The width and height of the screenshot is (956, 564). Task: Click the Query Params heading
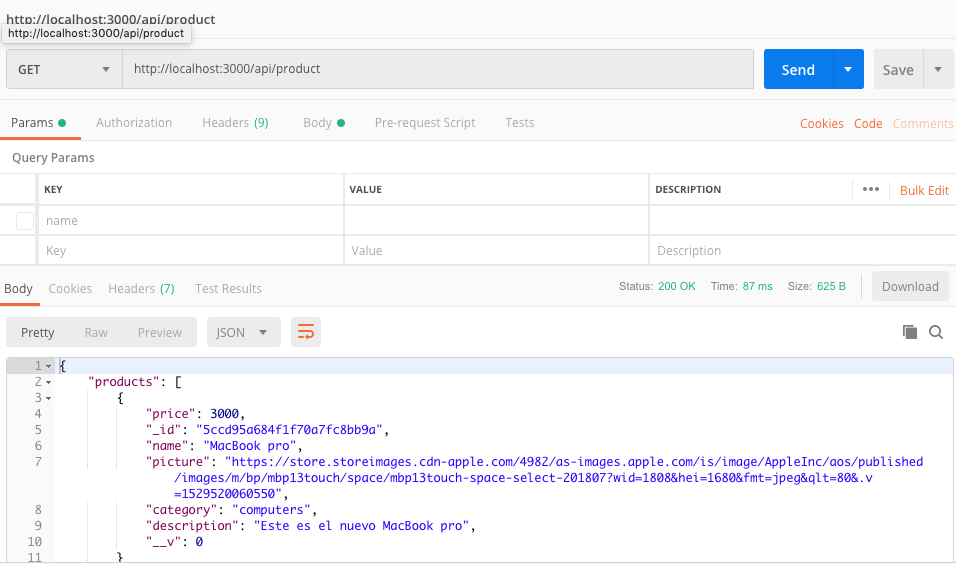click(x=53, y=158)
